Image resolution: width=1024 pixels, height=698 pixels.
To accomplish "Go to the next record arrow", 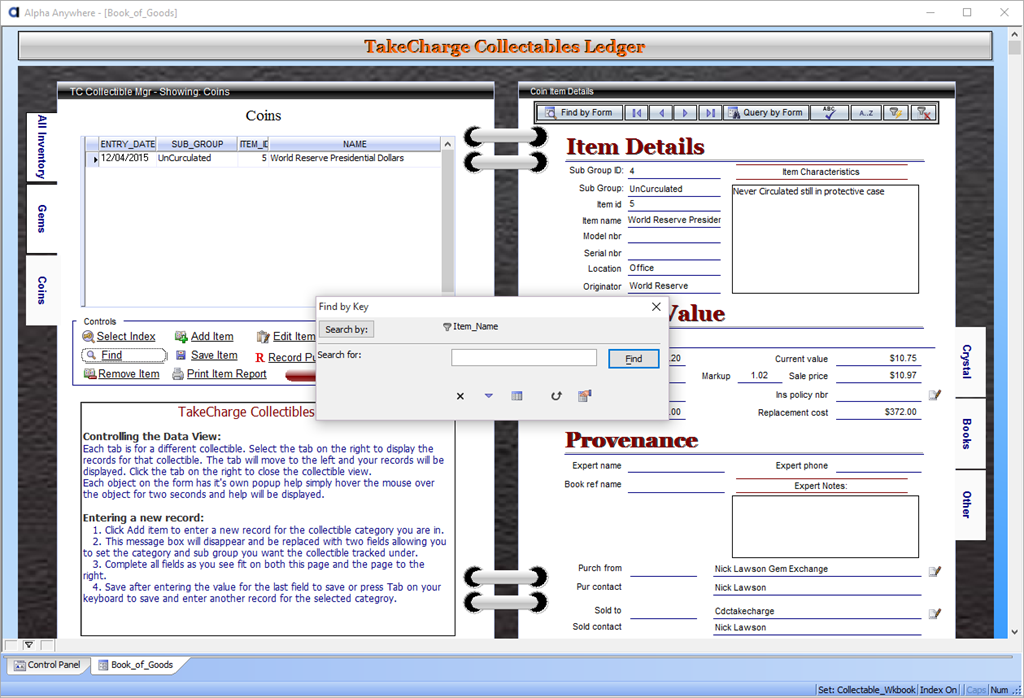I will [x=685, y=113].
